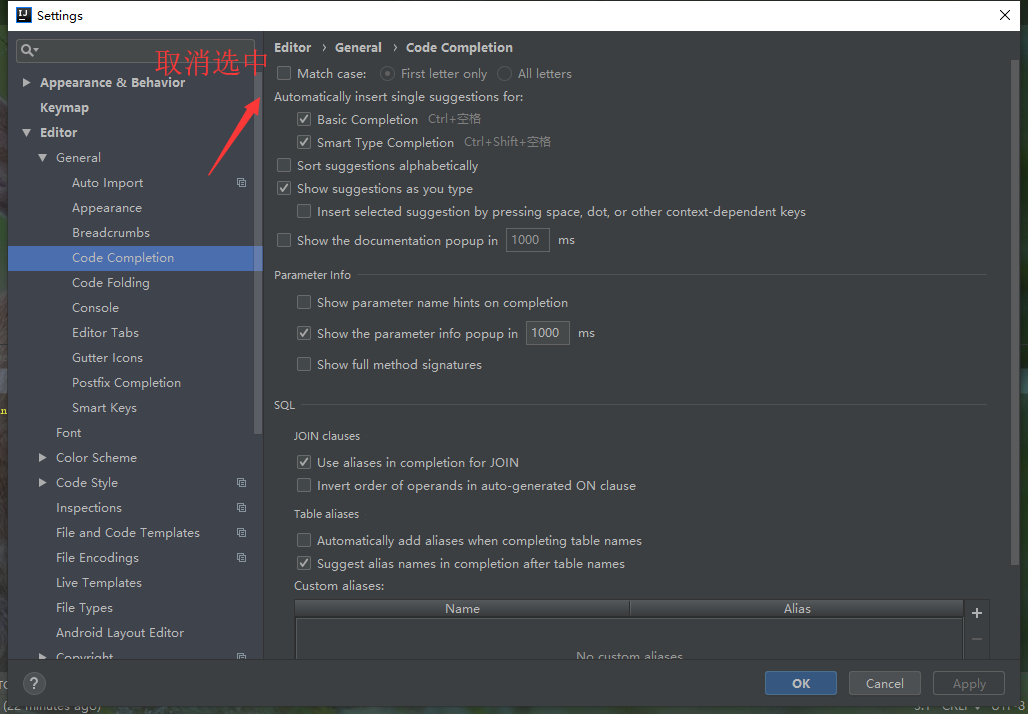Open Postfix Completion settings

pos(127,382)
